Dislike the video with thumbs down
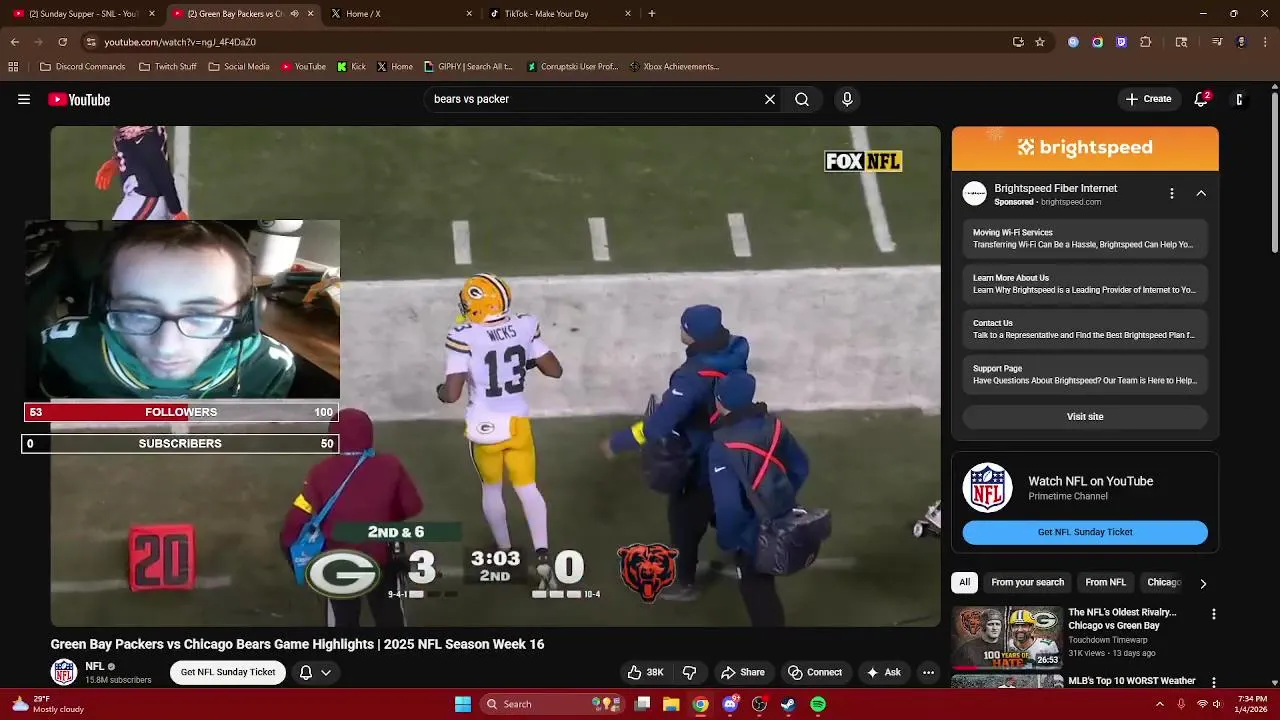1280x720 pixels. (689, 672)
